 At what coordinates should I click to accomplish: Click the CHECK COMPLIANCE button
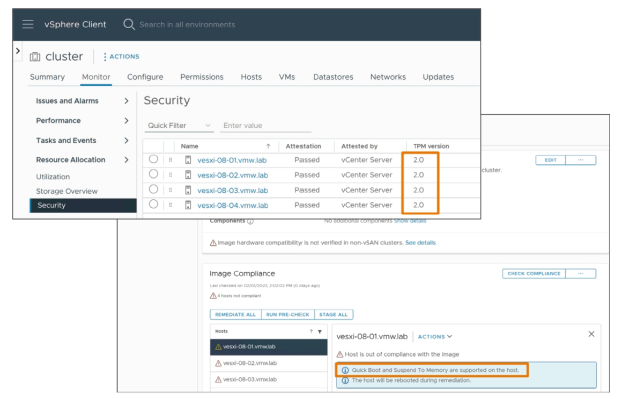click(534, 273)
